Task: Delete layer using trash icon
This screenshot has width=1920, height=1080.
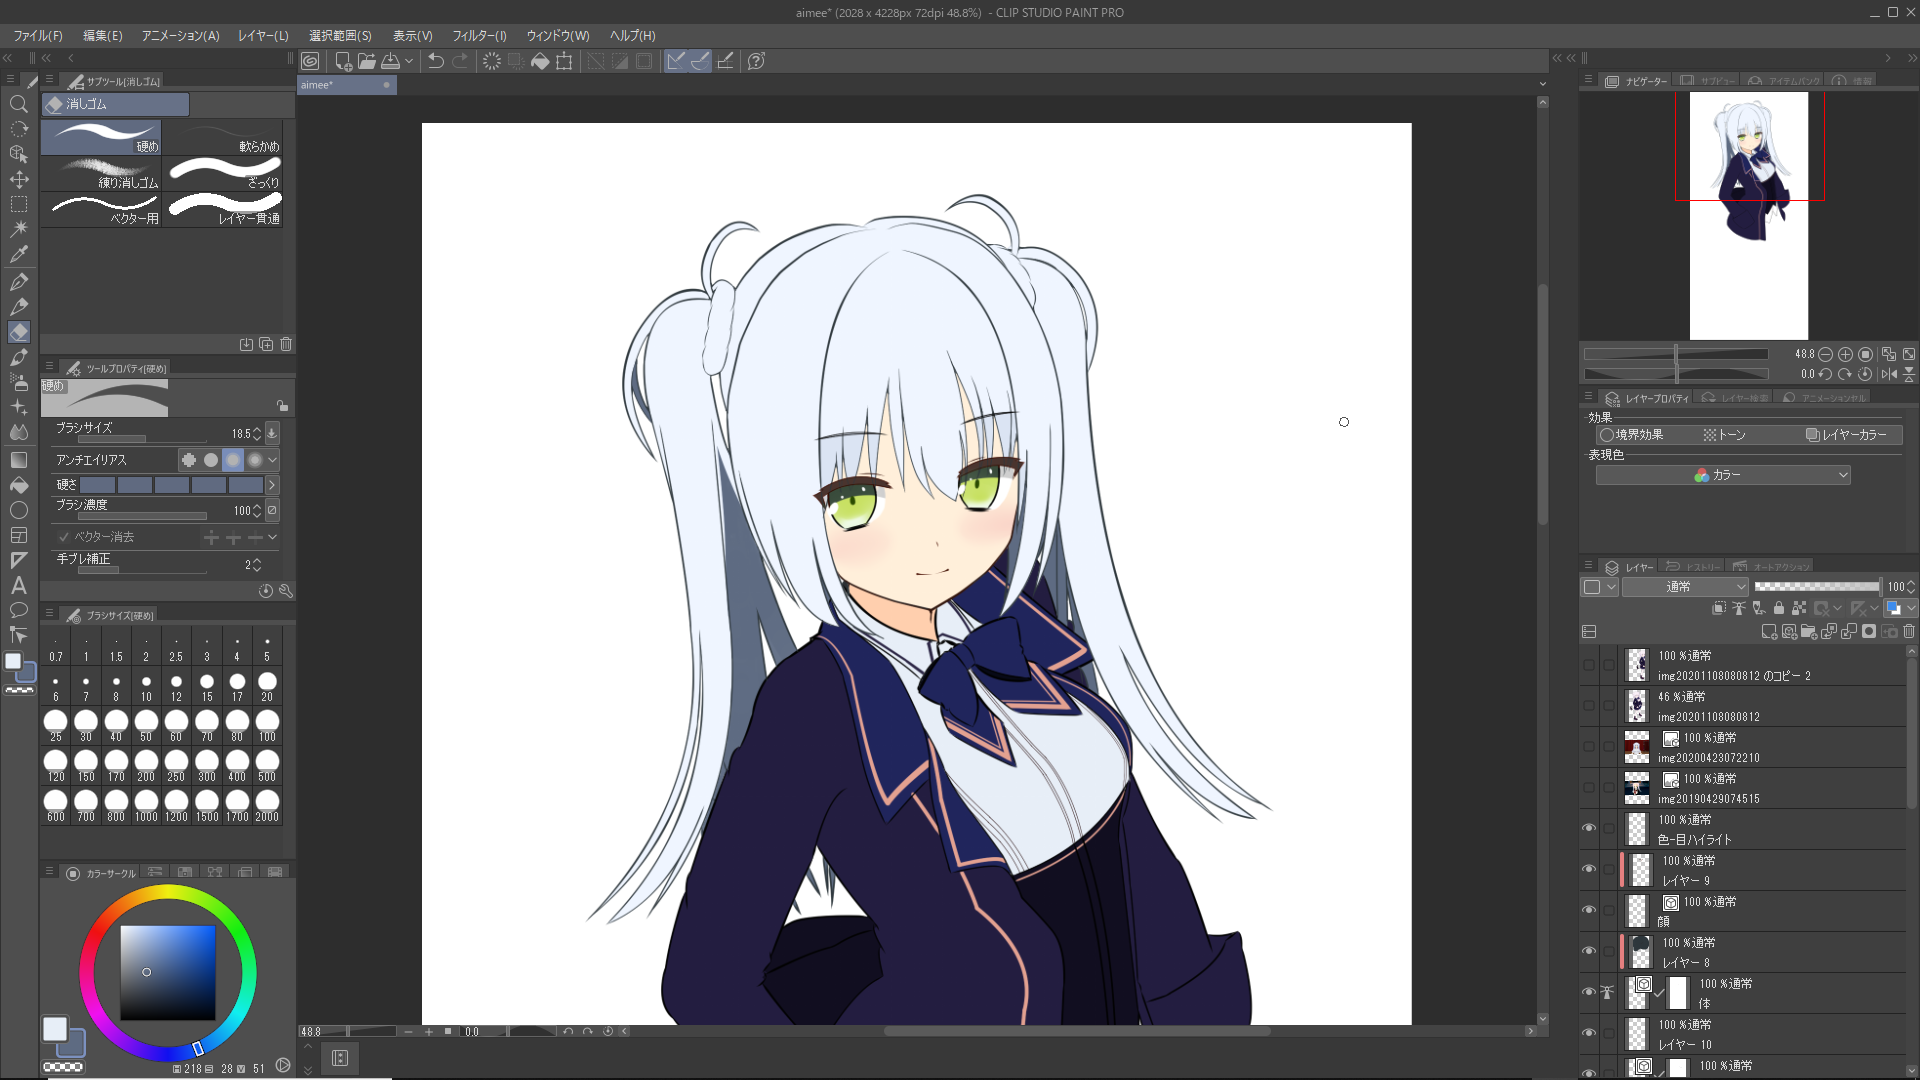Action: (x=1909, y=632)
